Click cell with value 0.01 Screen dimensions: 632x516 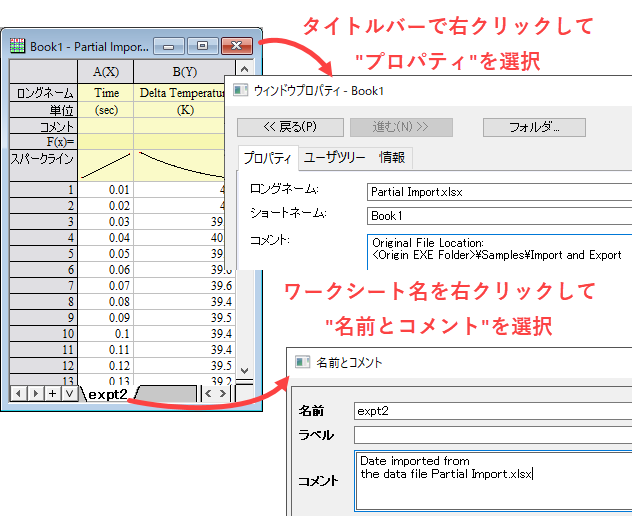pyautogui.click(x=106, y=189)
